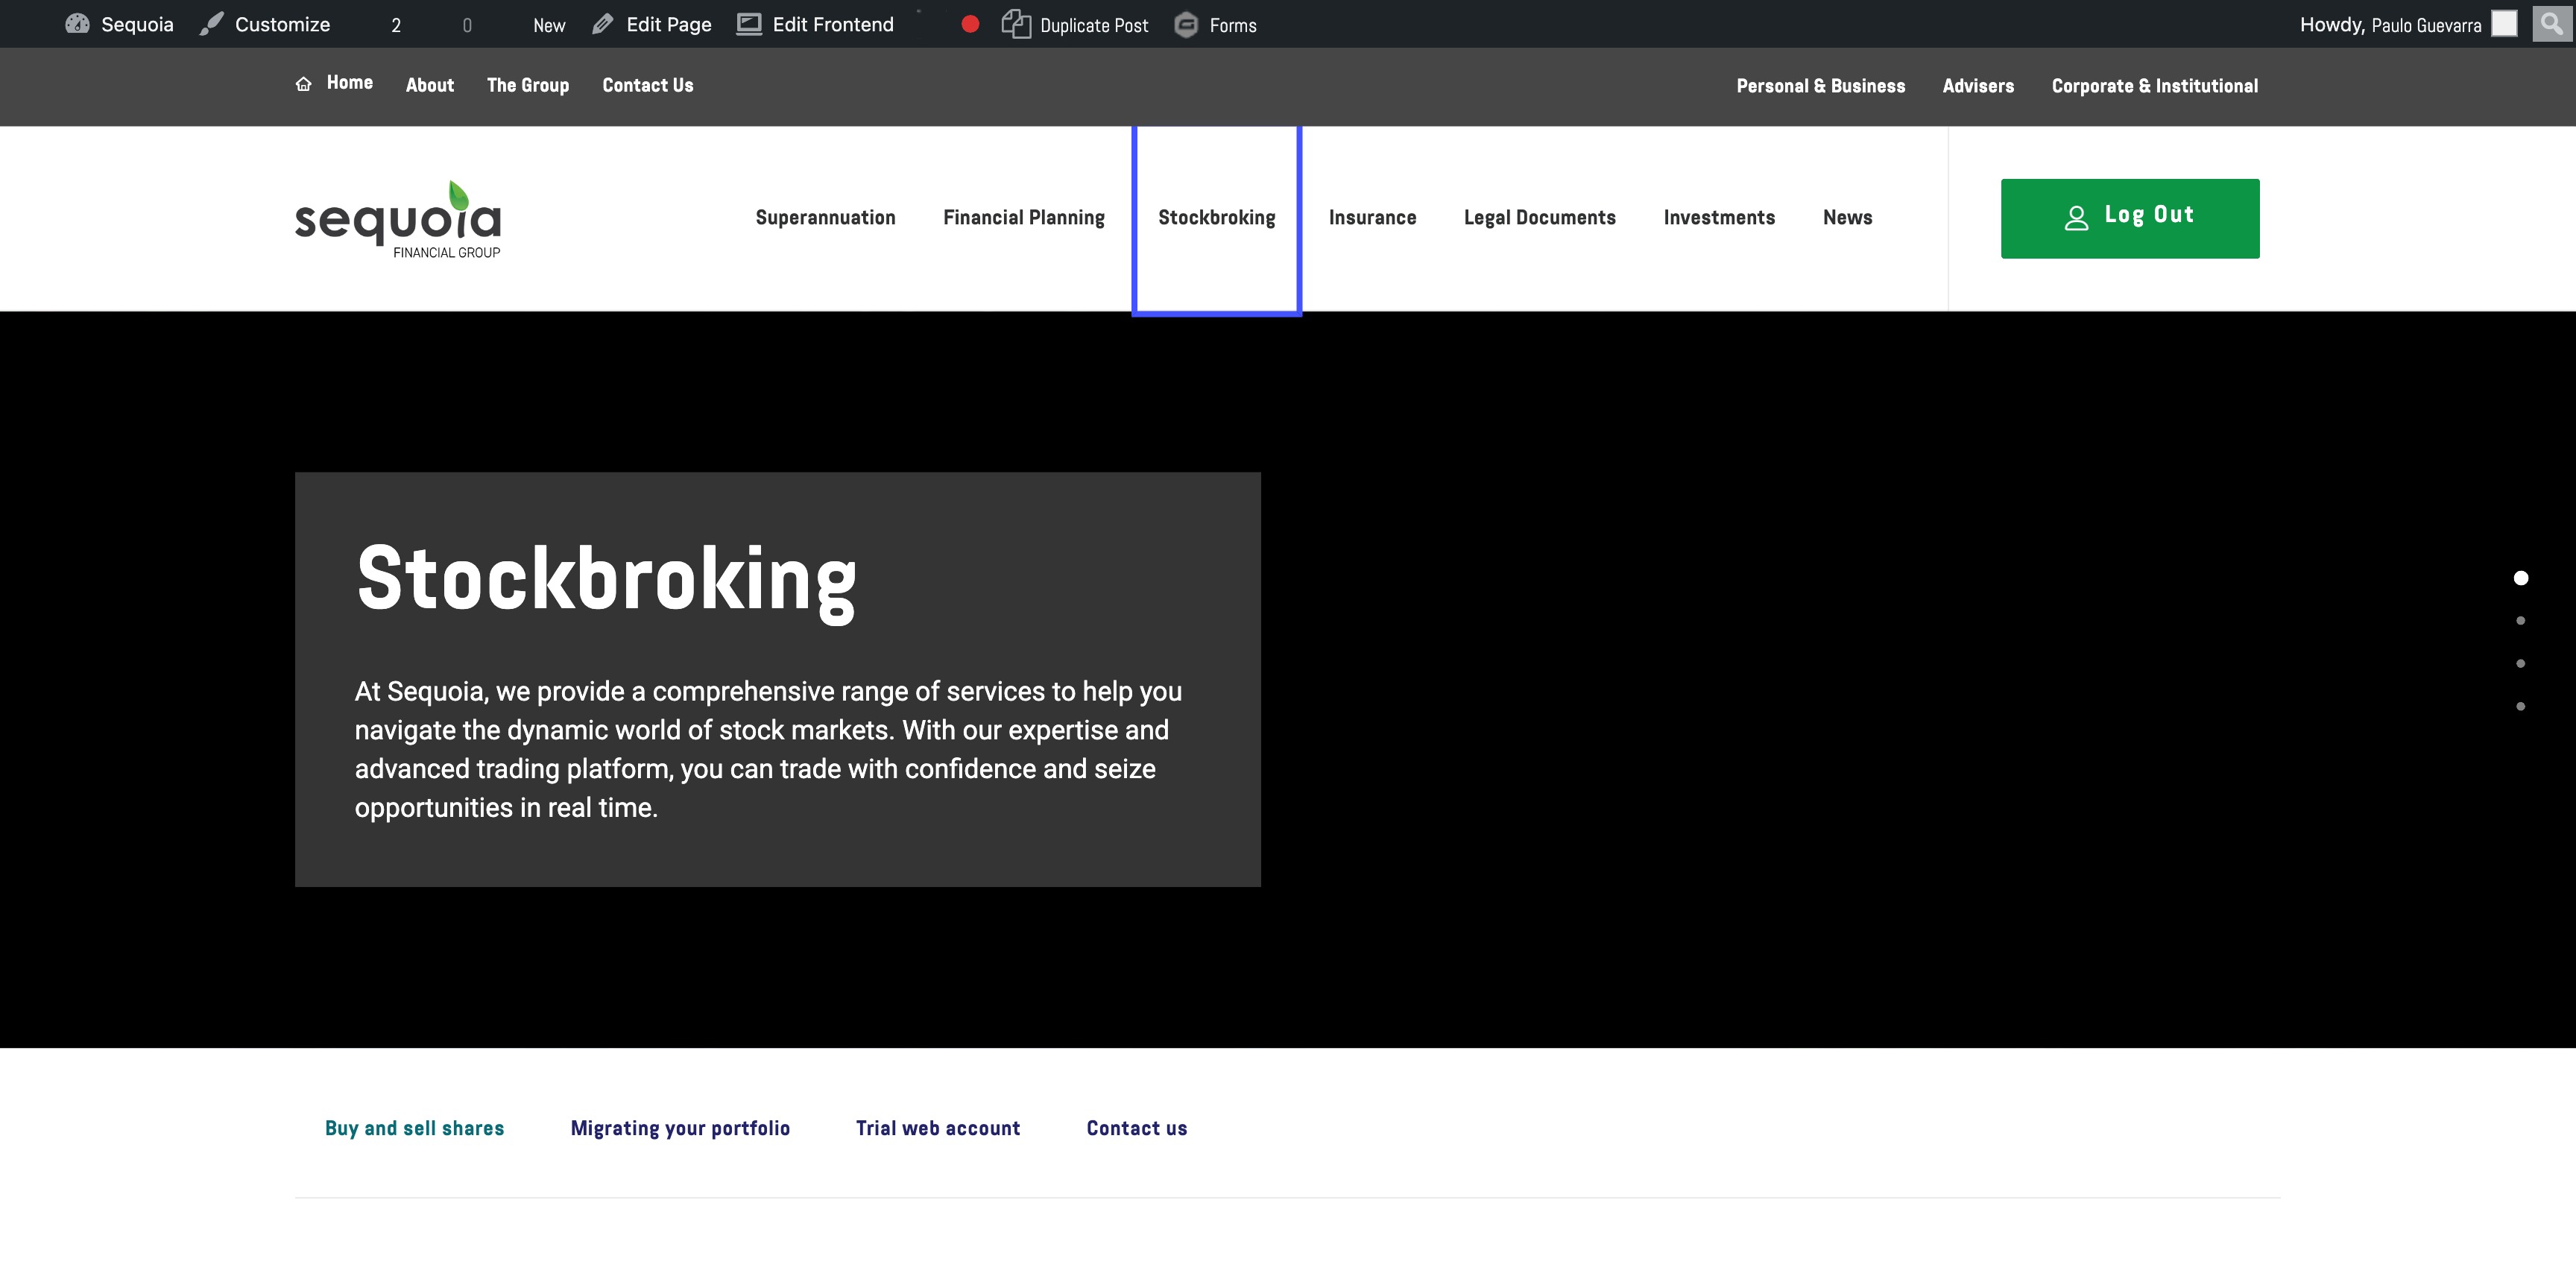Viewport: 2576px width, 1282px height.
Task: Click the red status indicator dot
Action: [x=970, y=24]
